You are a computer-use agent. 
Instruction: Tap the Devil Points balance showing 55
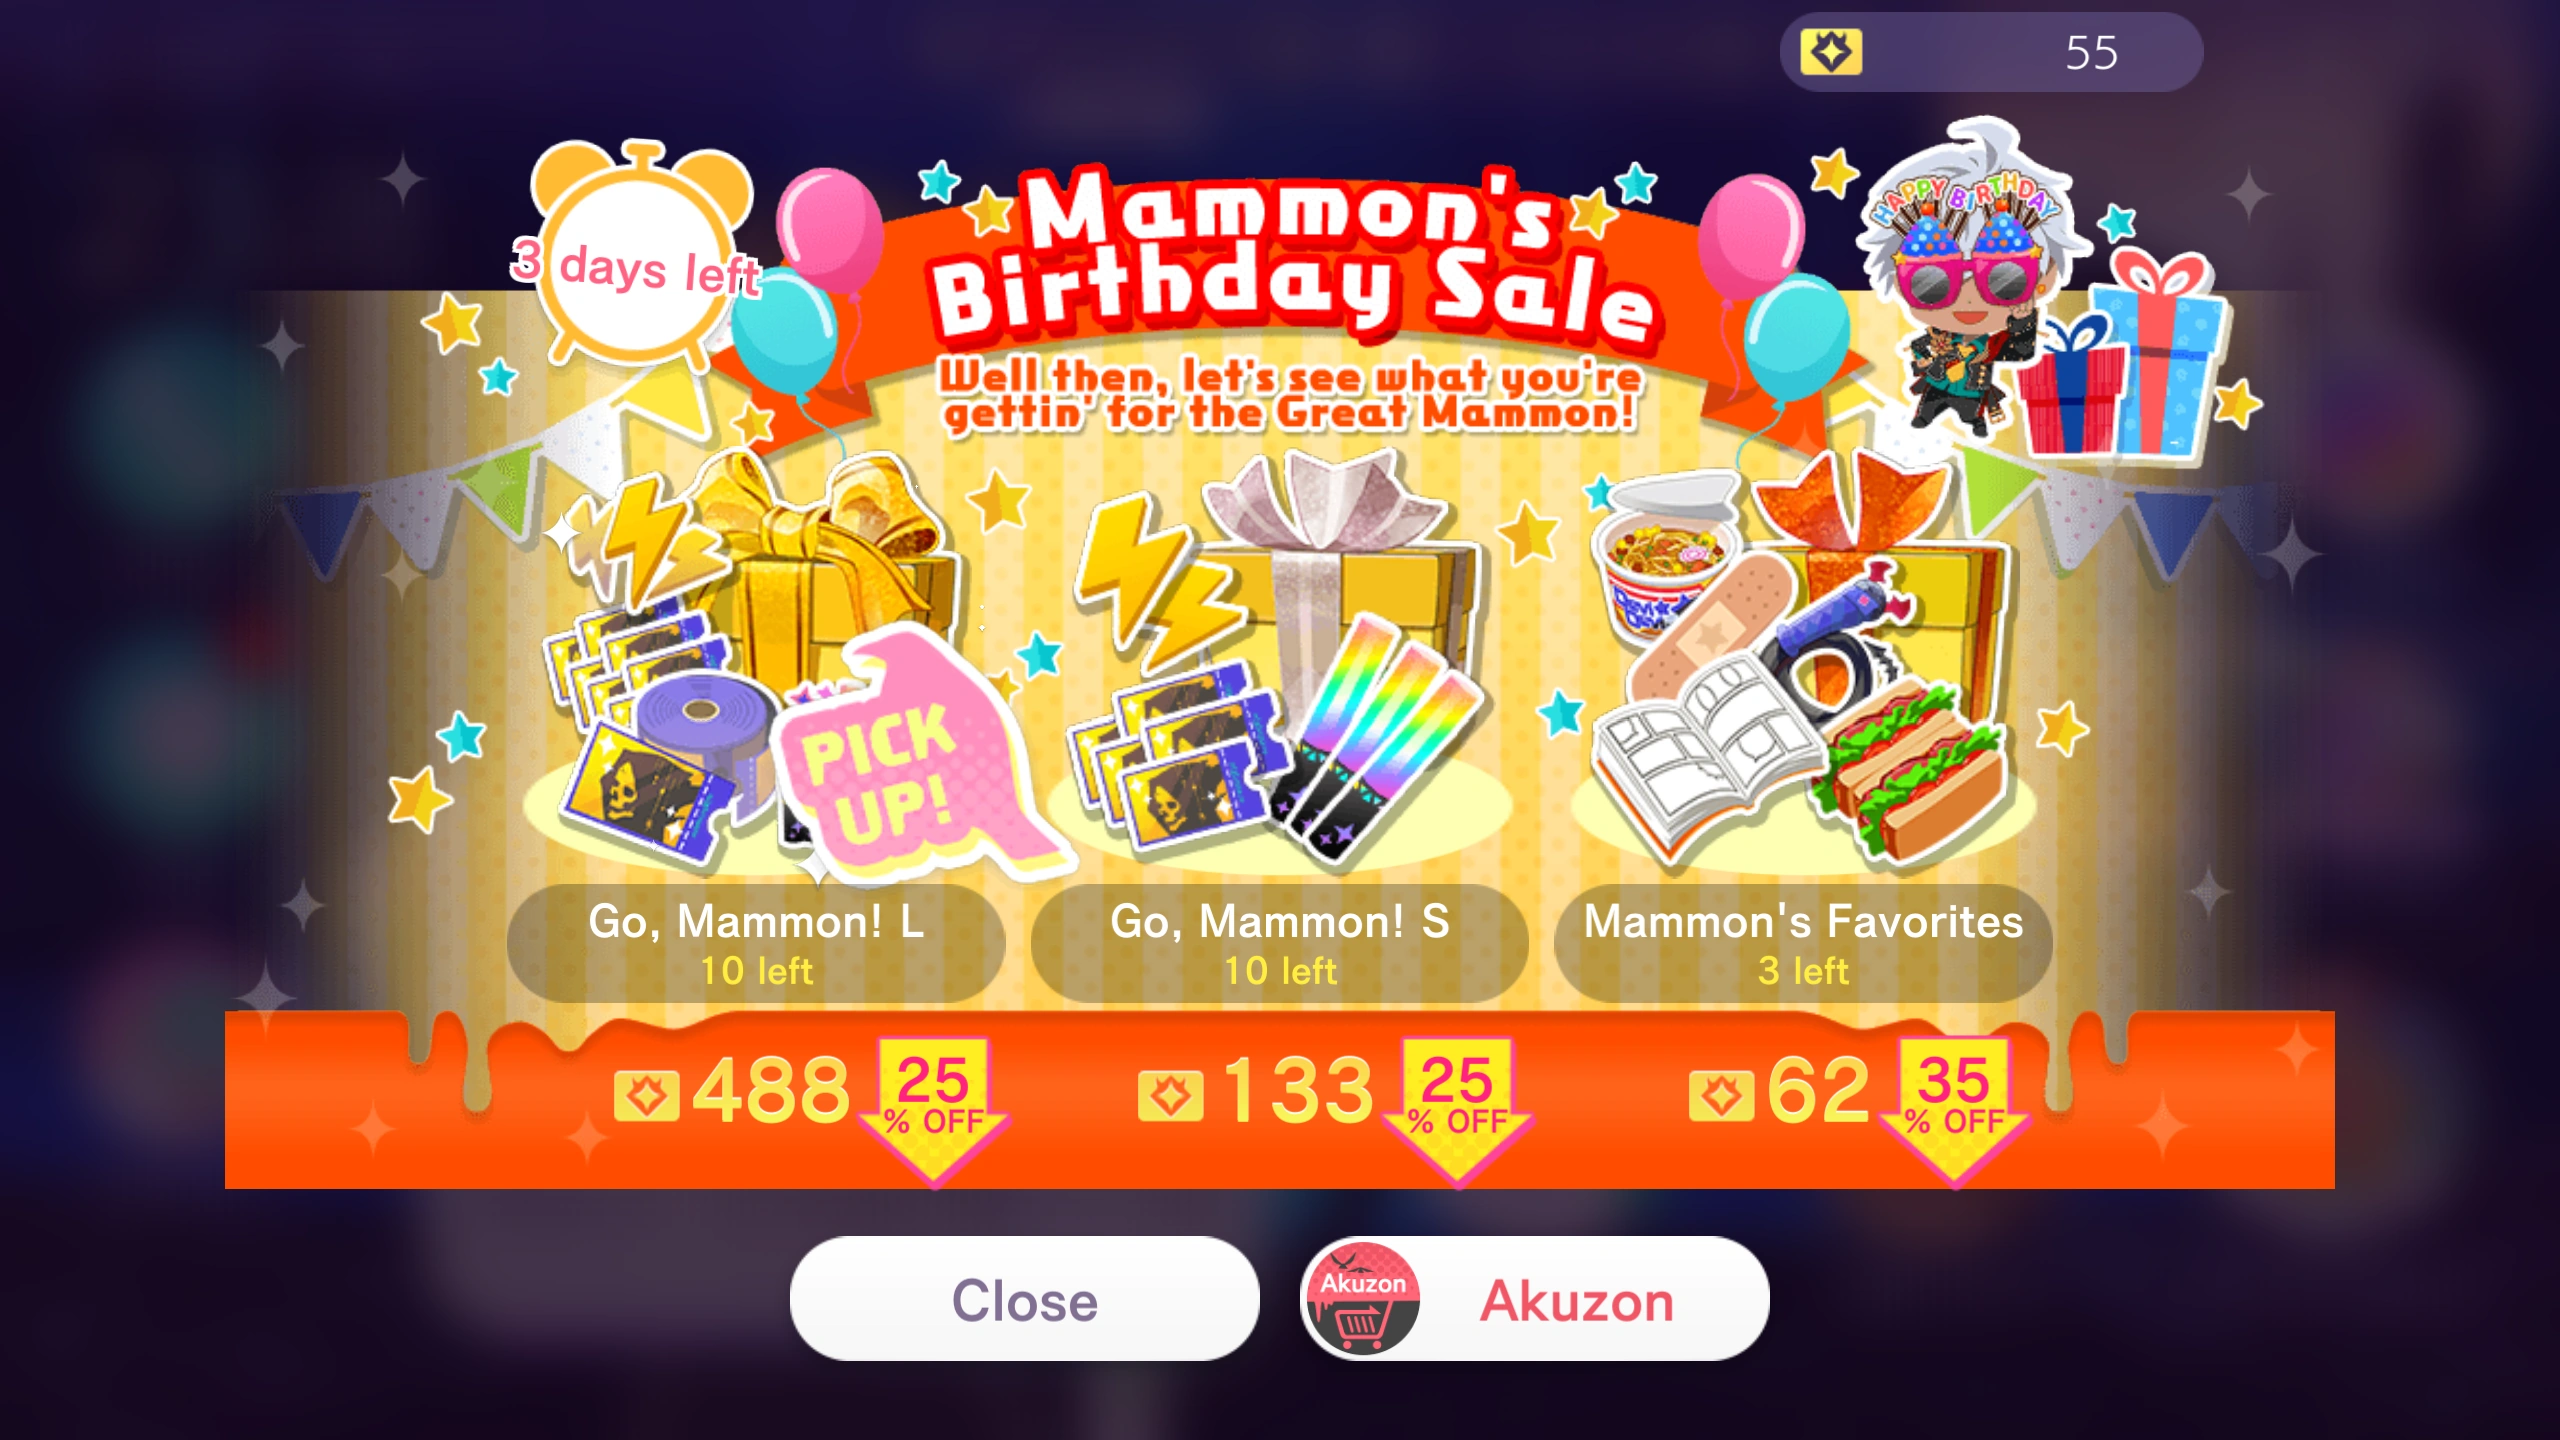tap(2091, 52)
